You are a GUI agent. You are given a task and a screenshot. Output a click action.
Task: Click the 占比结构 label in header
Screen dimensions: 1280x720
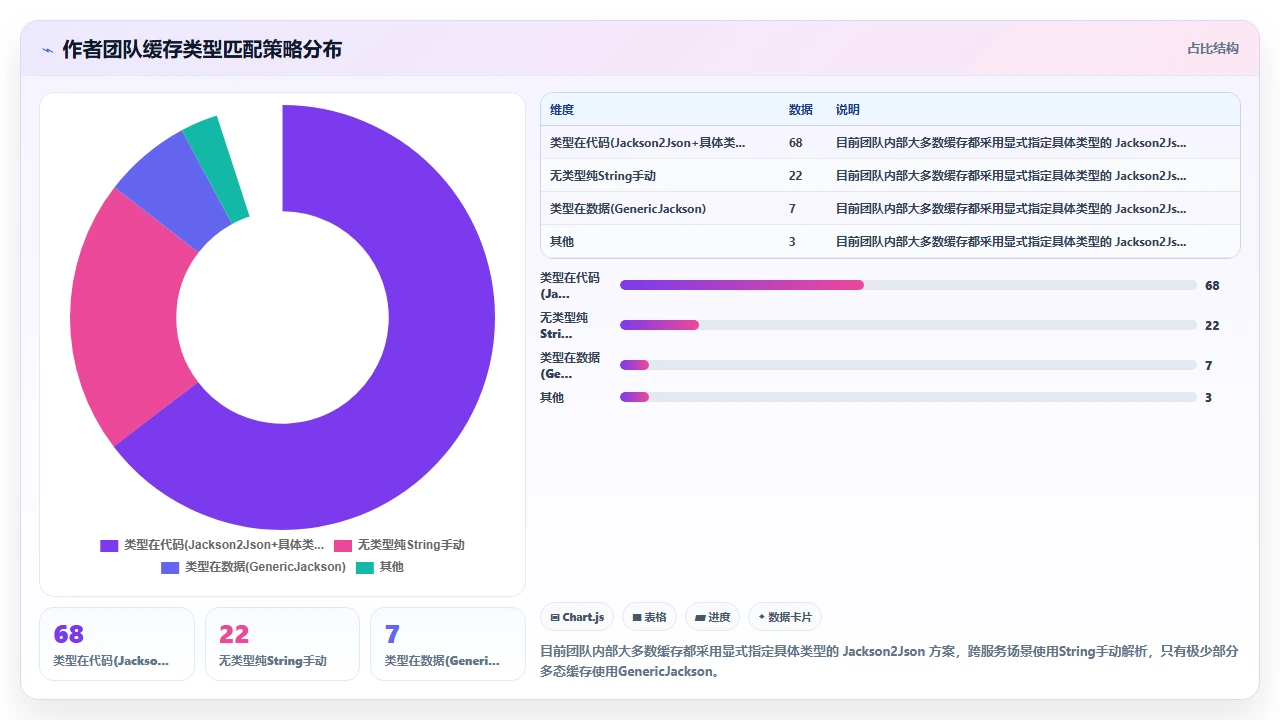[x=1212, y=48]
